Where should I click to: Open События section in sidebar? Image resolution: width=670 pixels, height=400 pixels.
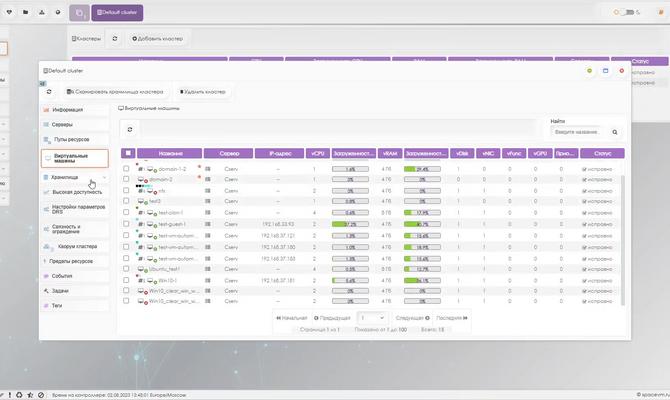[75, 276]
